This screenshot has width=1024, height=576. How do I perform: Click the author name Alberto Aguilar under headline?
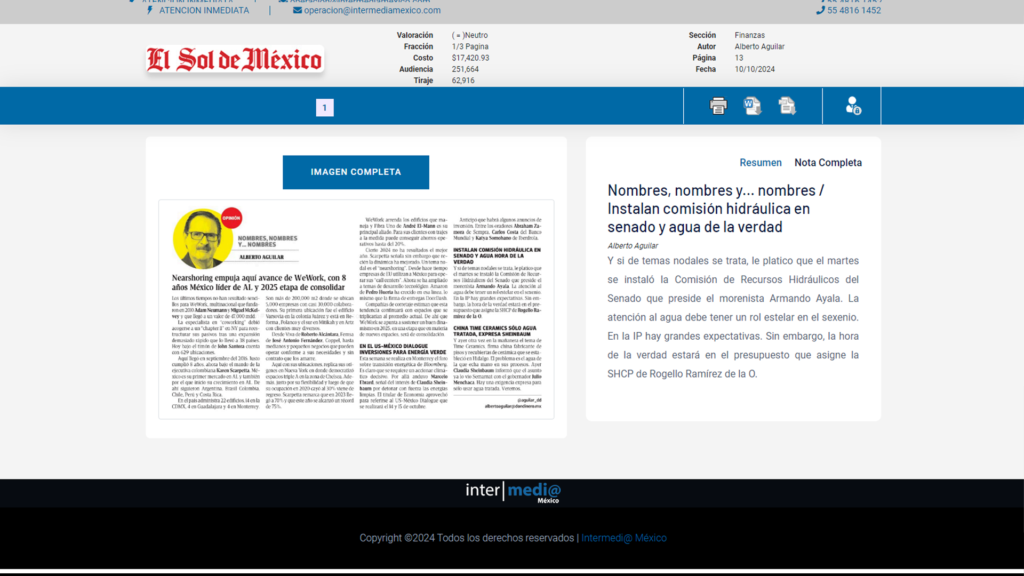(632, 246)
